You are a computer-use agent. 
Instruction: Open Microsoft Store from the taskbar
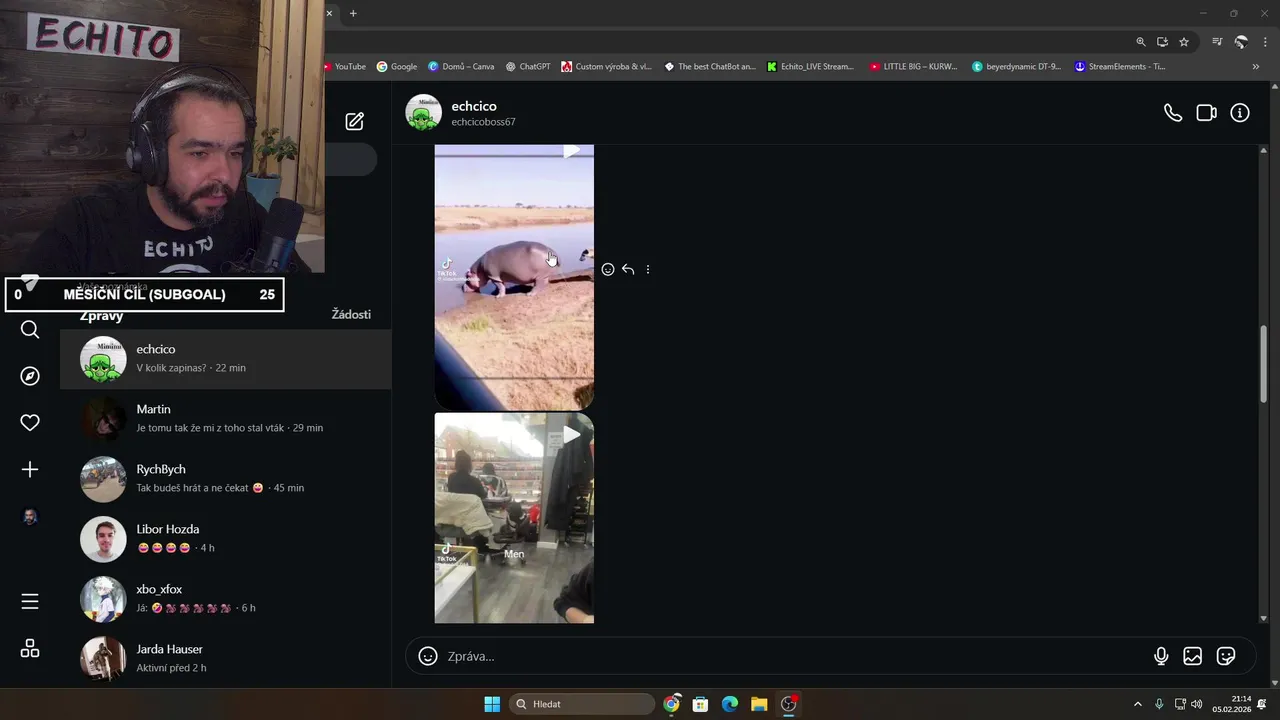[700, 704]
